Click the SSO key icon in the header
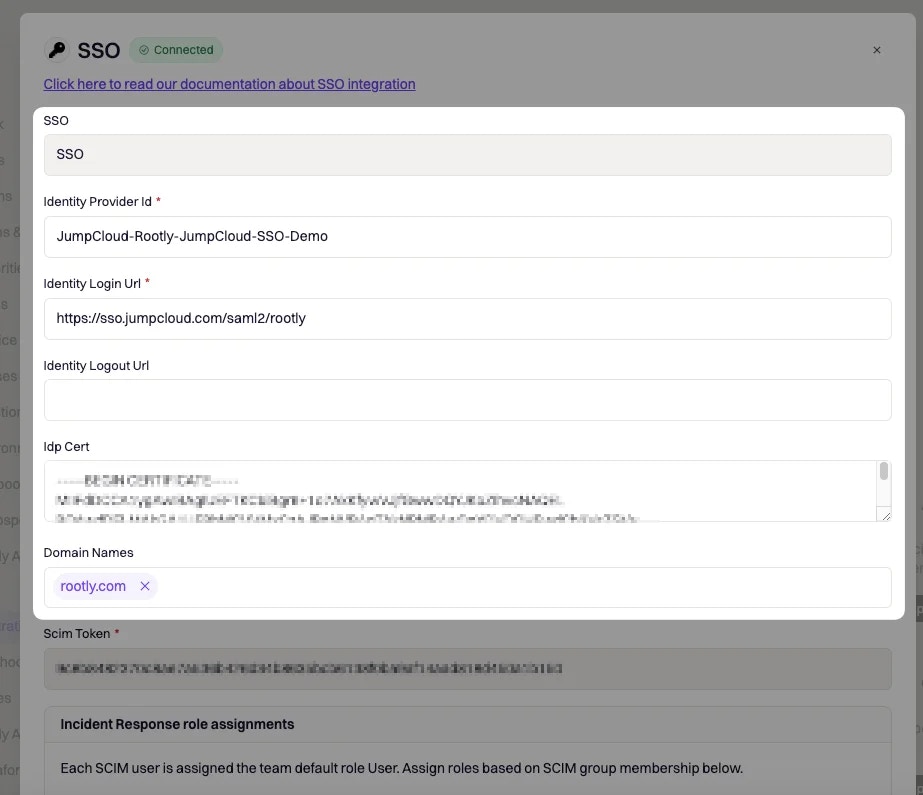923x795 pixels. point(57,50)
